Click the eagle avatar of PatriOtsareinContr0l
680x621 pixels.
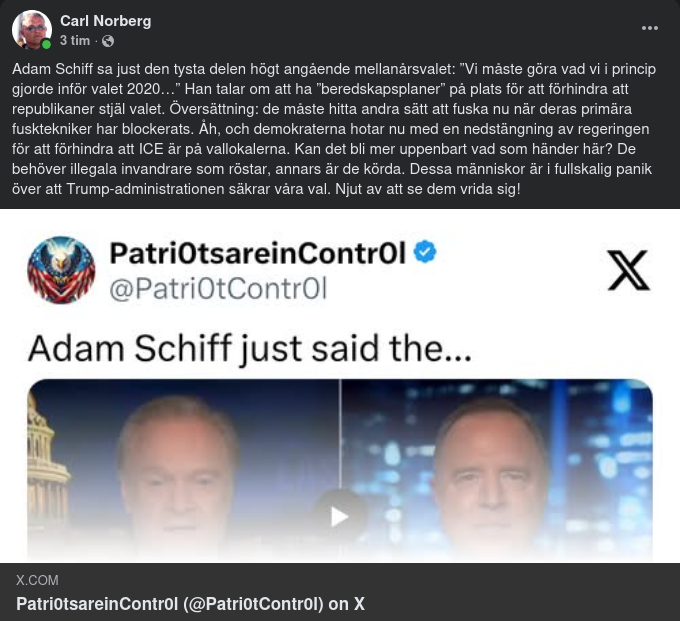coord(61,270)
